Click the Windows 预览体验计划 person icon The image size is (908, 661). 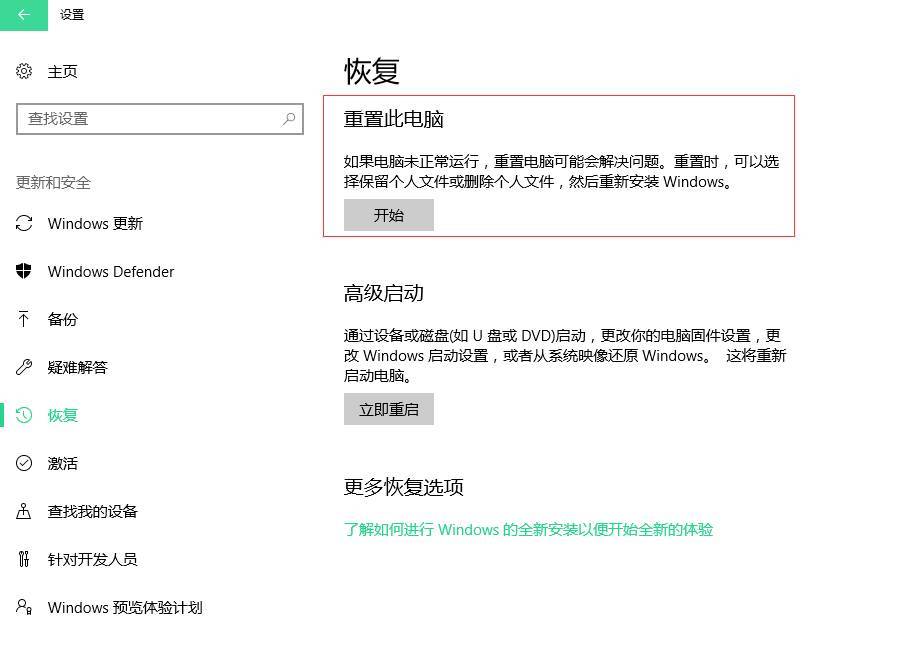(x=24, y=607)
